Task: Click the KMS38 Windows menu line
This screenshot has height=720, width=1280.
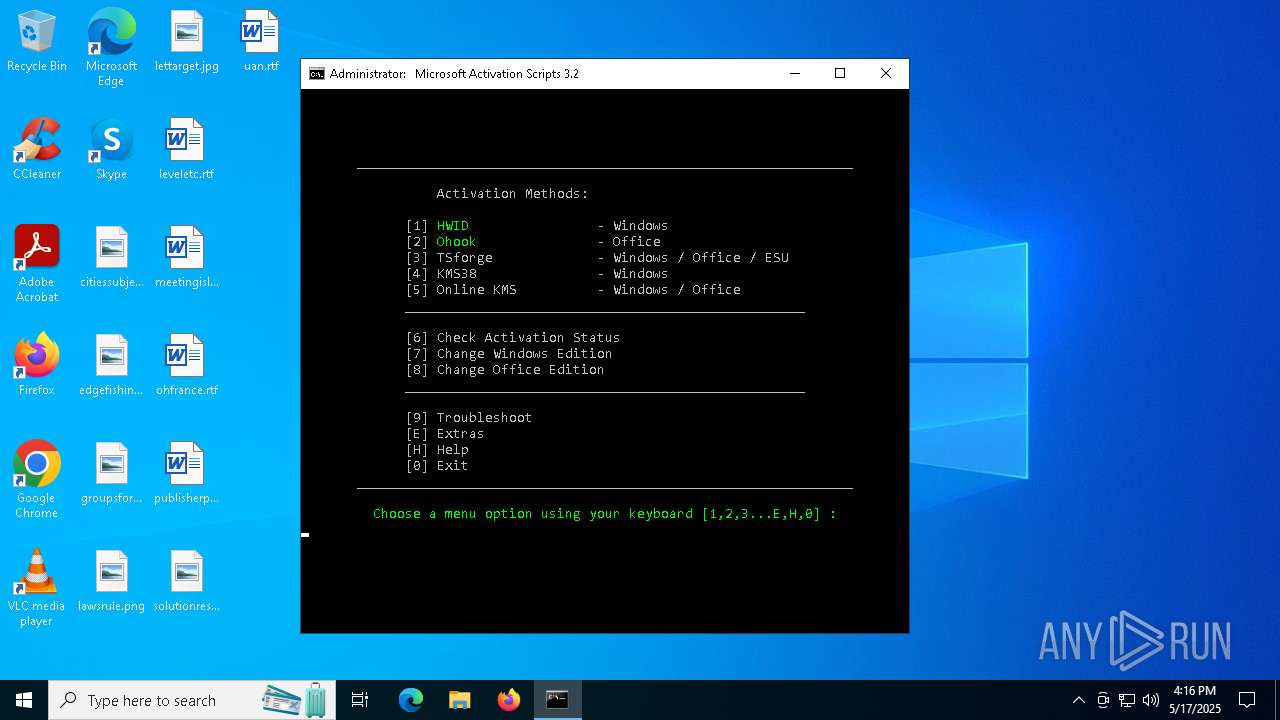Action: (537, 274)
